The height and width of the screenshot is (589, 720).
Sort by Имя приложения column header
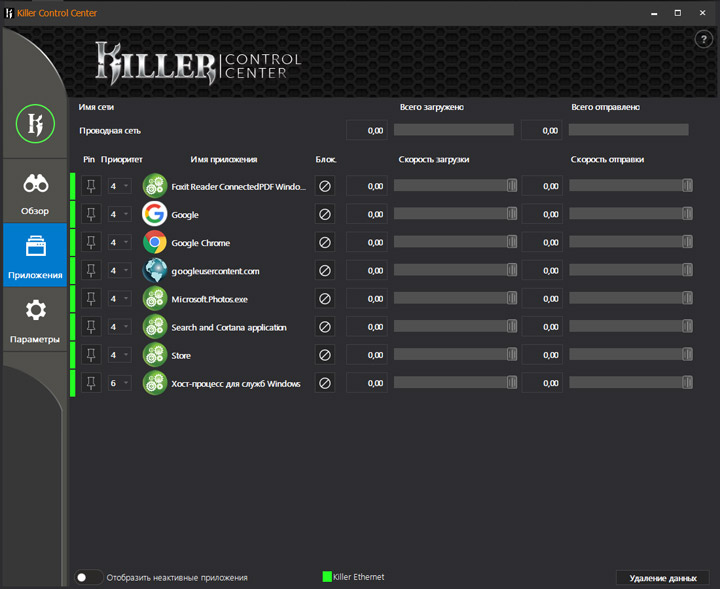pyautogui.click(x=224, y=159)
